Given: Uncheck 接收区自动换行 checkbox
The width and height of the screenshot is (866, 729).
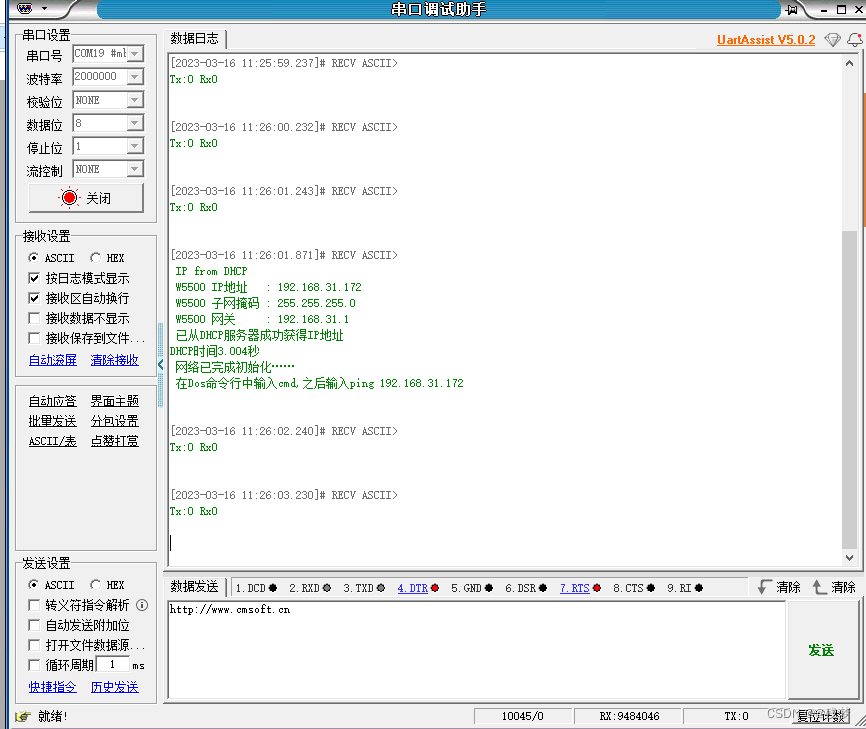Looking at the screenshot, I should 34,298.
